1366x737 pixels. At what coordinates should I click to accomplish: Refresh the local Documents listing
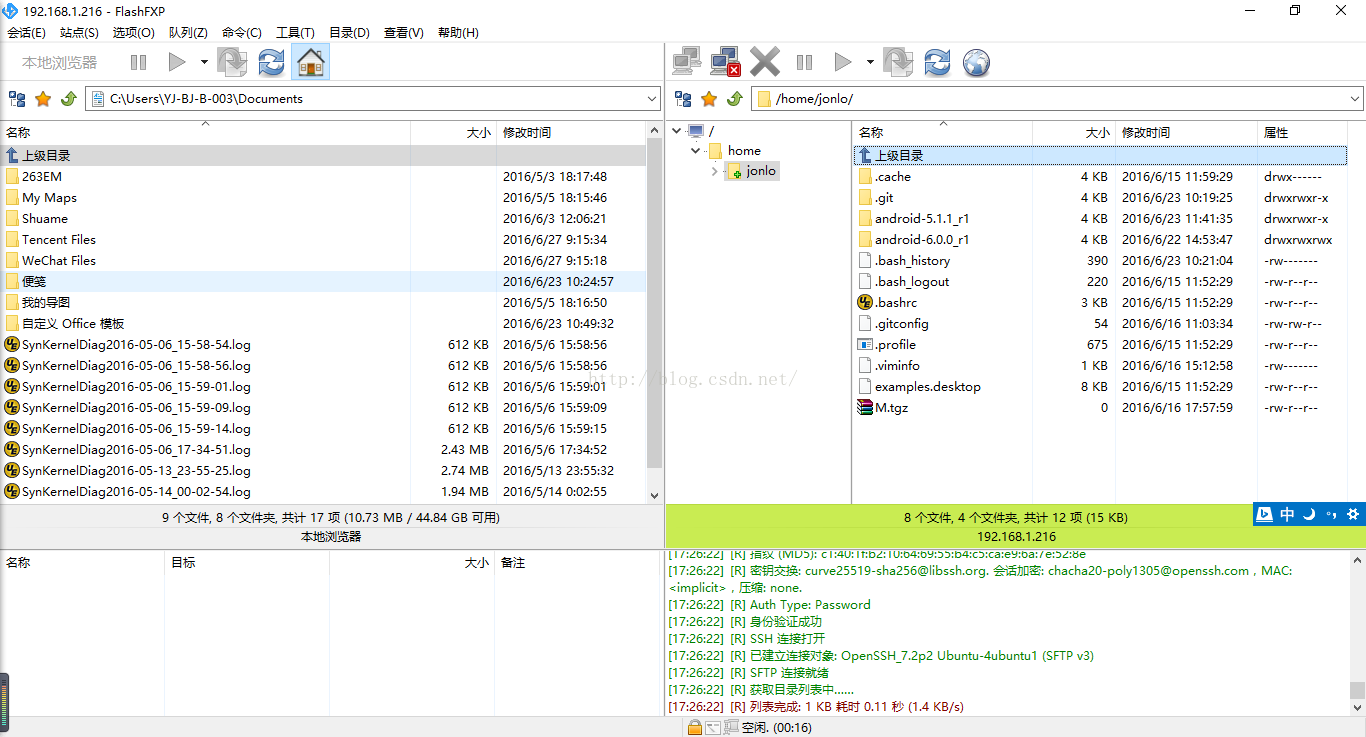(271, 63)
